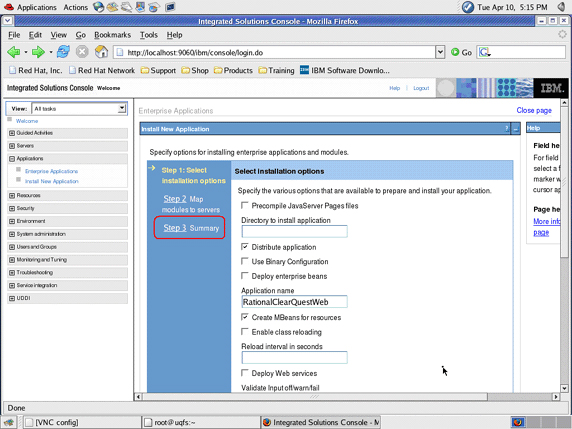This screenshot has height=429, width=572.
Task: Expand Servers section
Action: [x=12, y=146]
